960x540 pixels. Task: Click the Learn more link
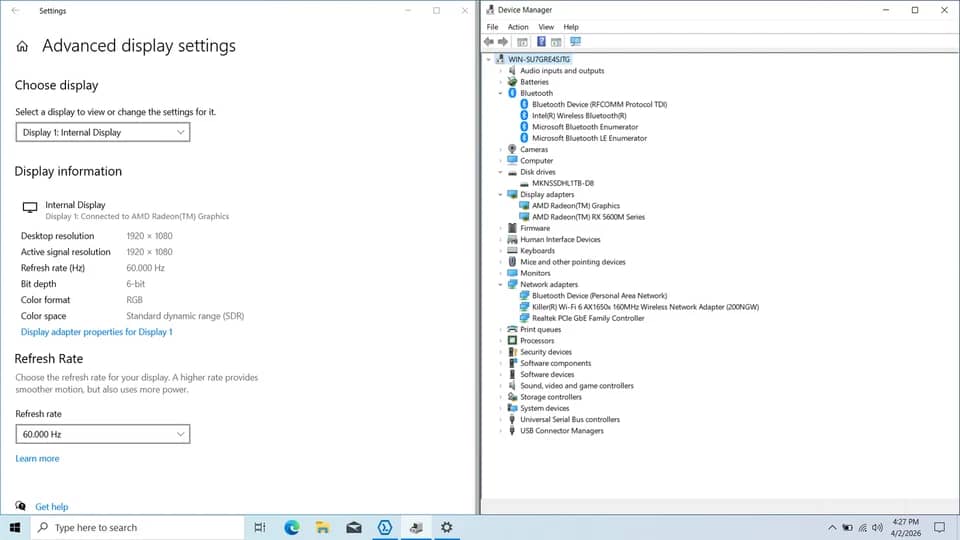[37, 459]
